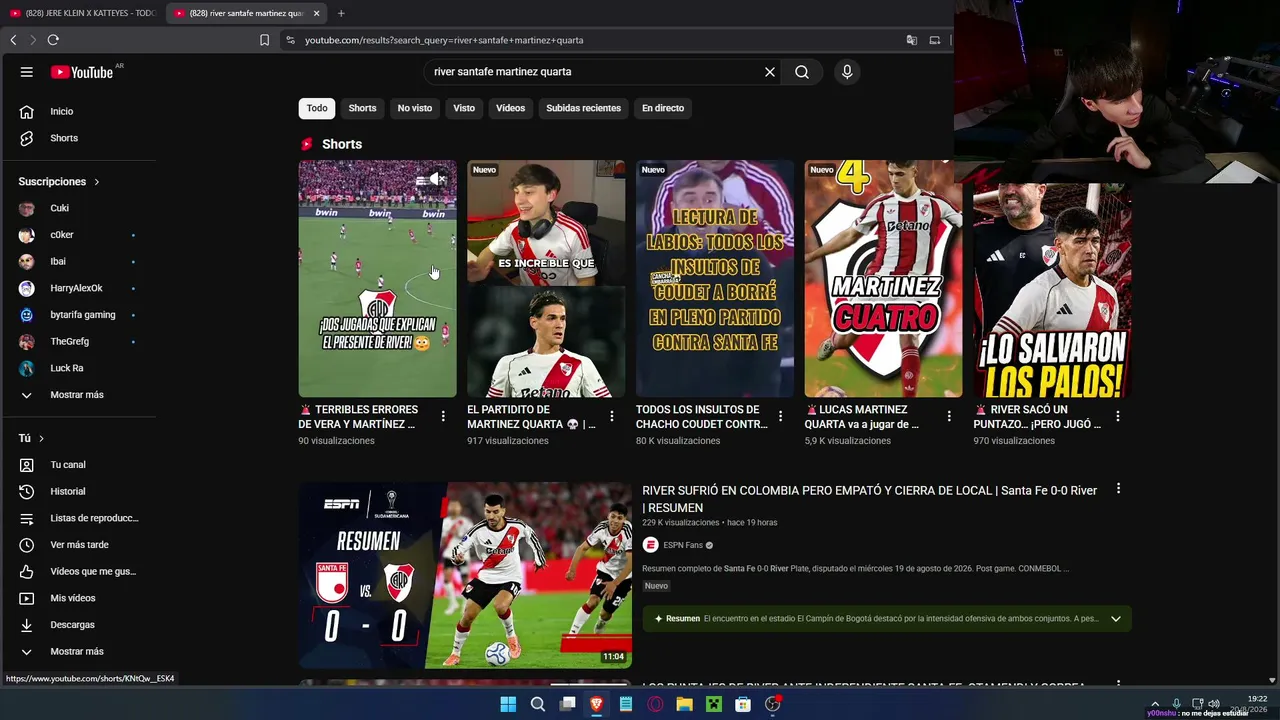Open Windows taskbar search

point(538,704)
